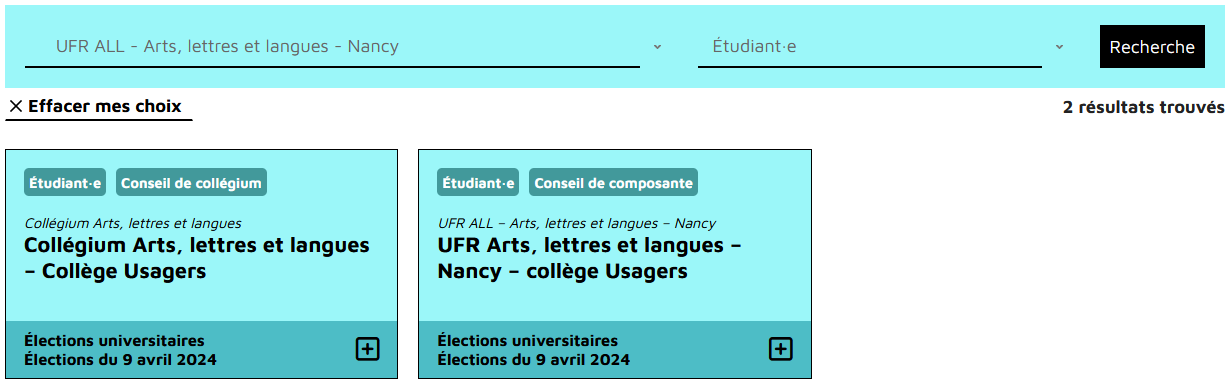Click Élections universitaires footer on second card
The width and height of the screenshot is (1230, 382).
528,341
